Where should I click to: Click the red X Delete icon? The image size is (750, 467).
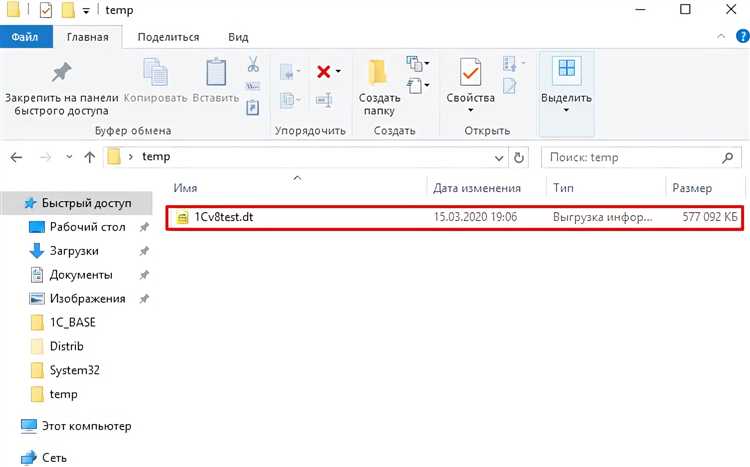(324, 71)
